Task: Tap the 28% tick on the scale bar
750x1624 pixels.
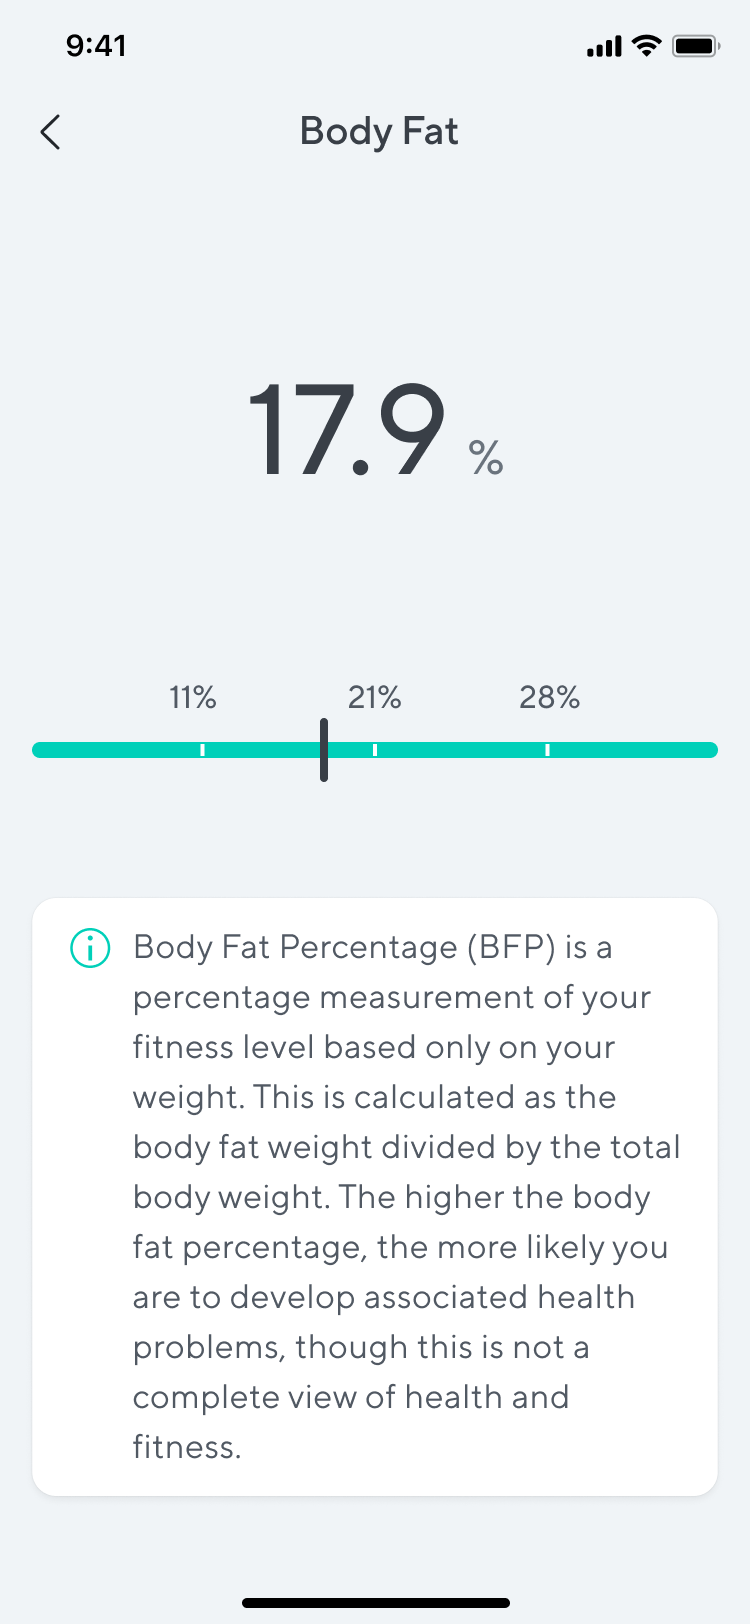Action: tap(547, 749)
